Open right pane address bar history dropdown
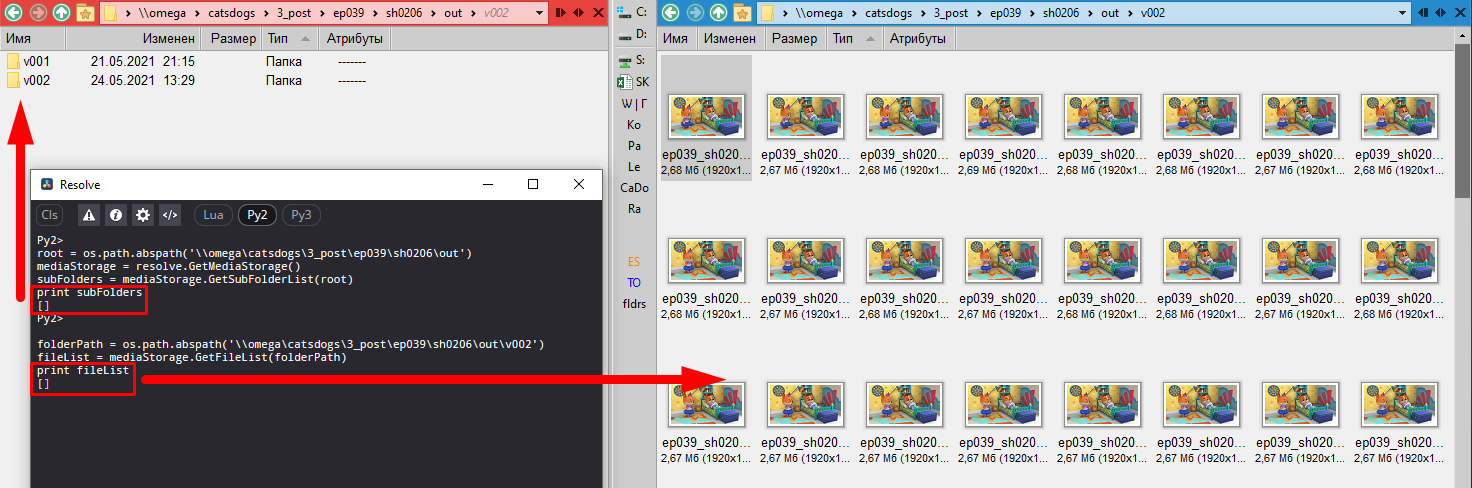 click(x=1403, y=13)
